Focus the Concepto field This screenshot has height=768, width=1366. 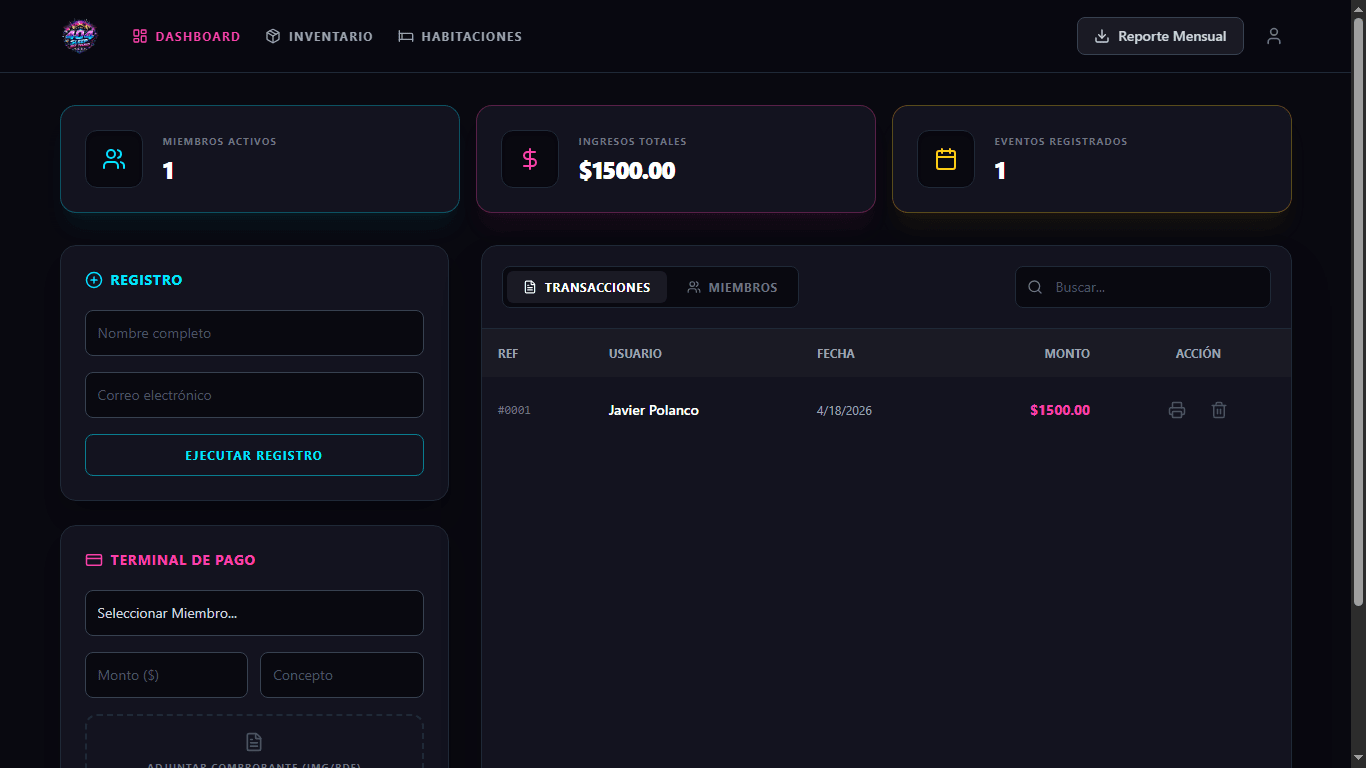coord(342,675)
